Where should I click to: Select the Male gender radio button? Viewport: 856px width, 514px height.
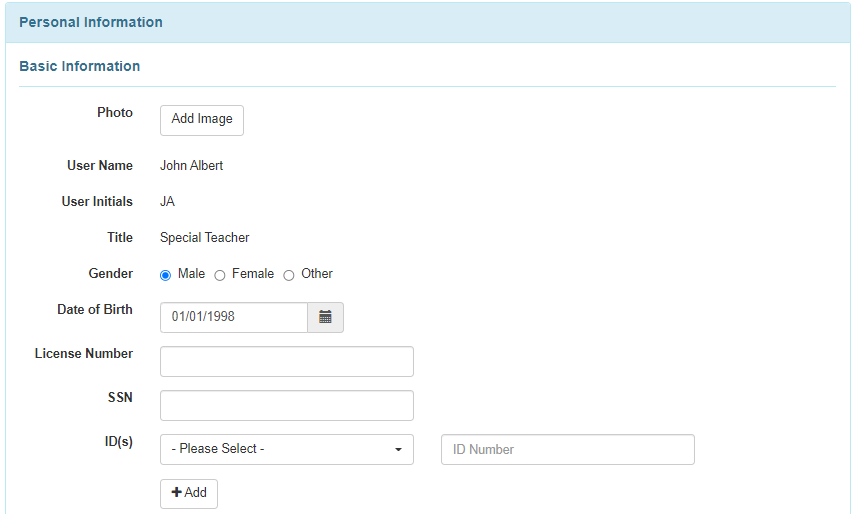click(166, 275)
